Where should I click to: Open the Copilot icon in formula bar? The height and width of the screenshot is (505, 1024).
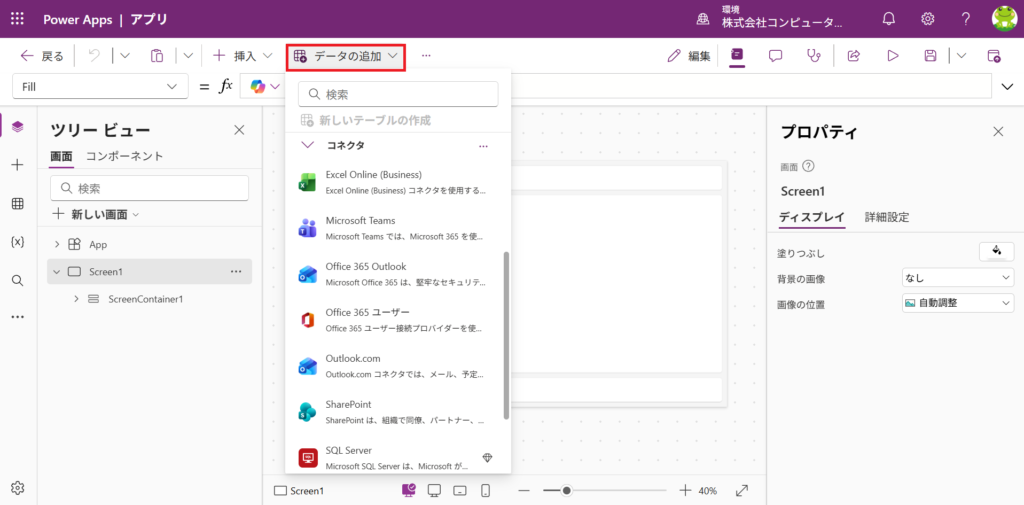click(x=258, y=86)
